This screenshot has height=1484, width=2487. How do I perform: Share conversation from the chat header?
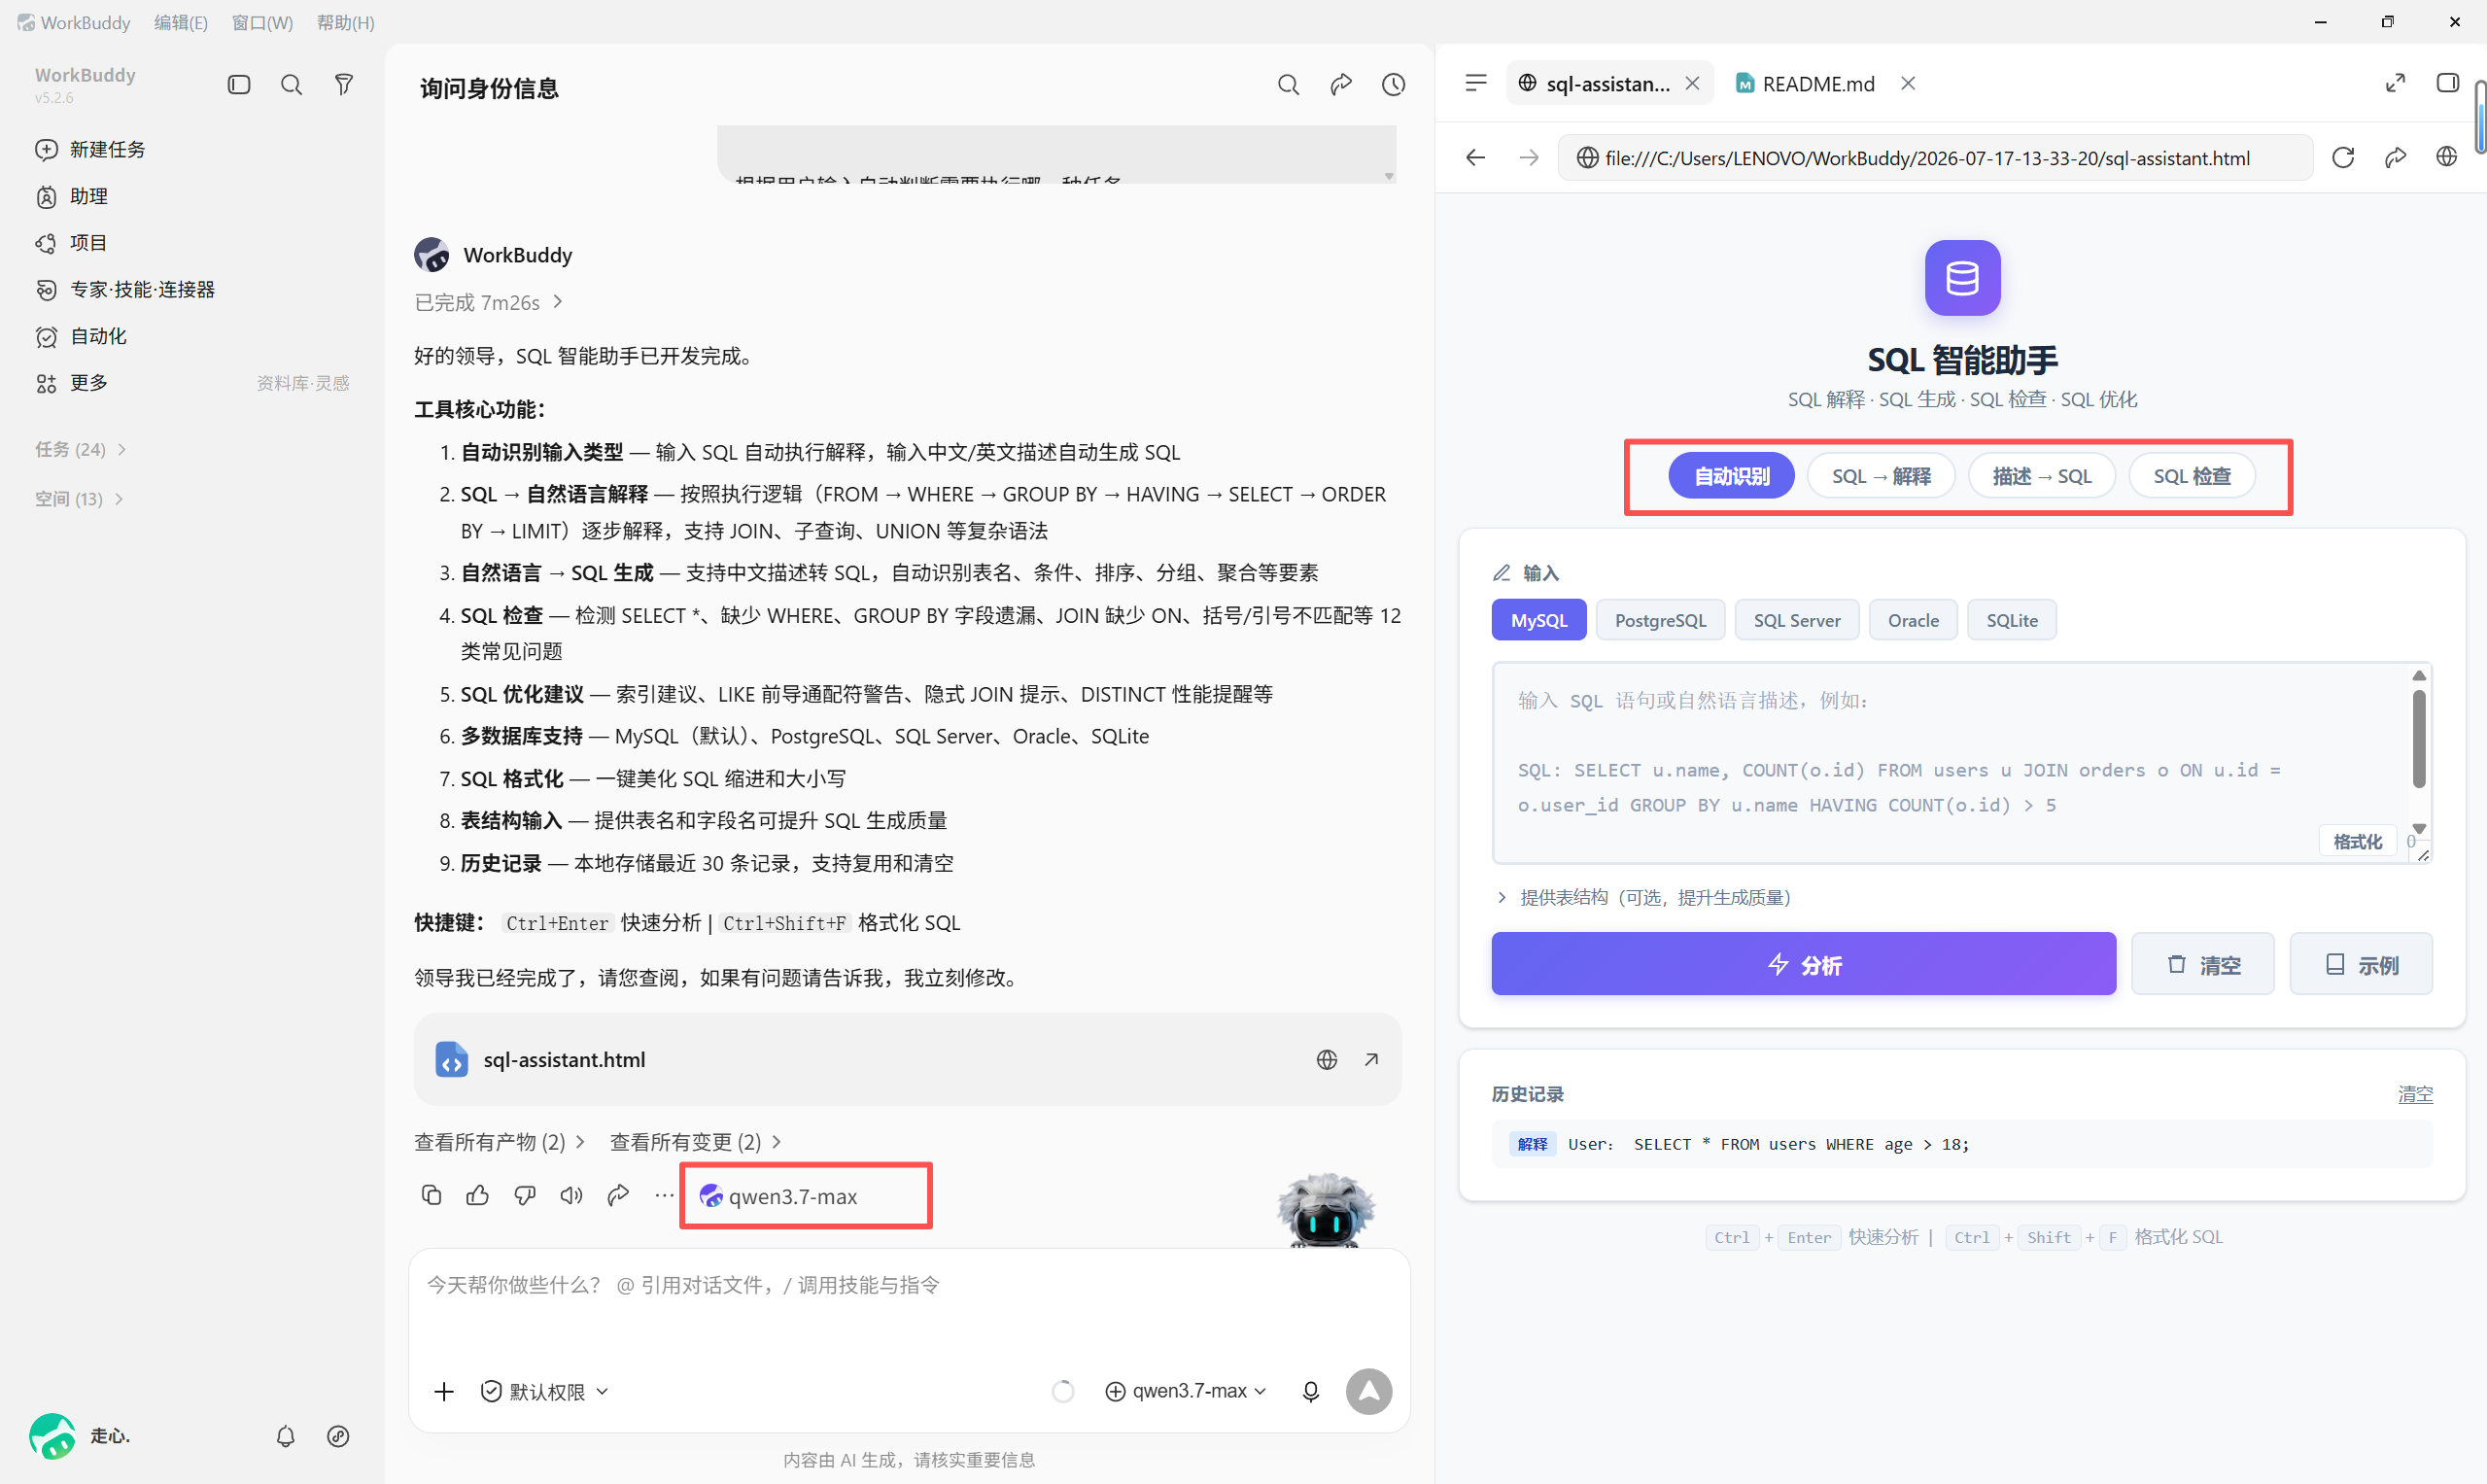coord(1341,85)
